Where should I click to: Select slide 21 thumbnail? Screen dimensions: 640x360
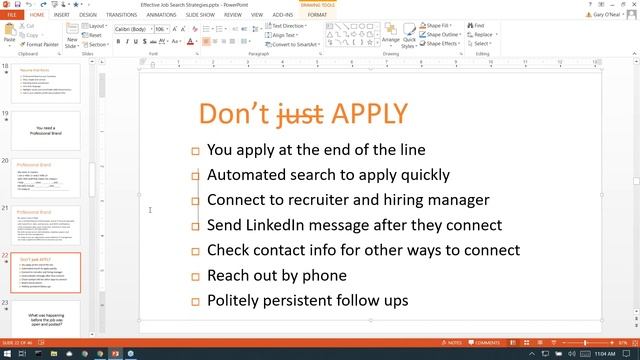pos(46,225)
